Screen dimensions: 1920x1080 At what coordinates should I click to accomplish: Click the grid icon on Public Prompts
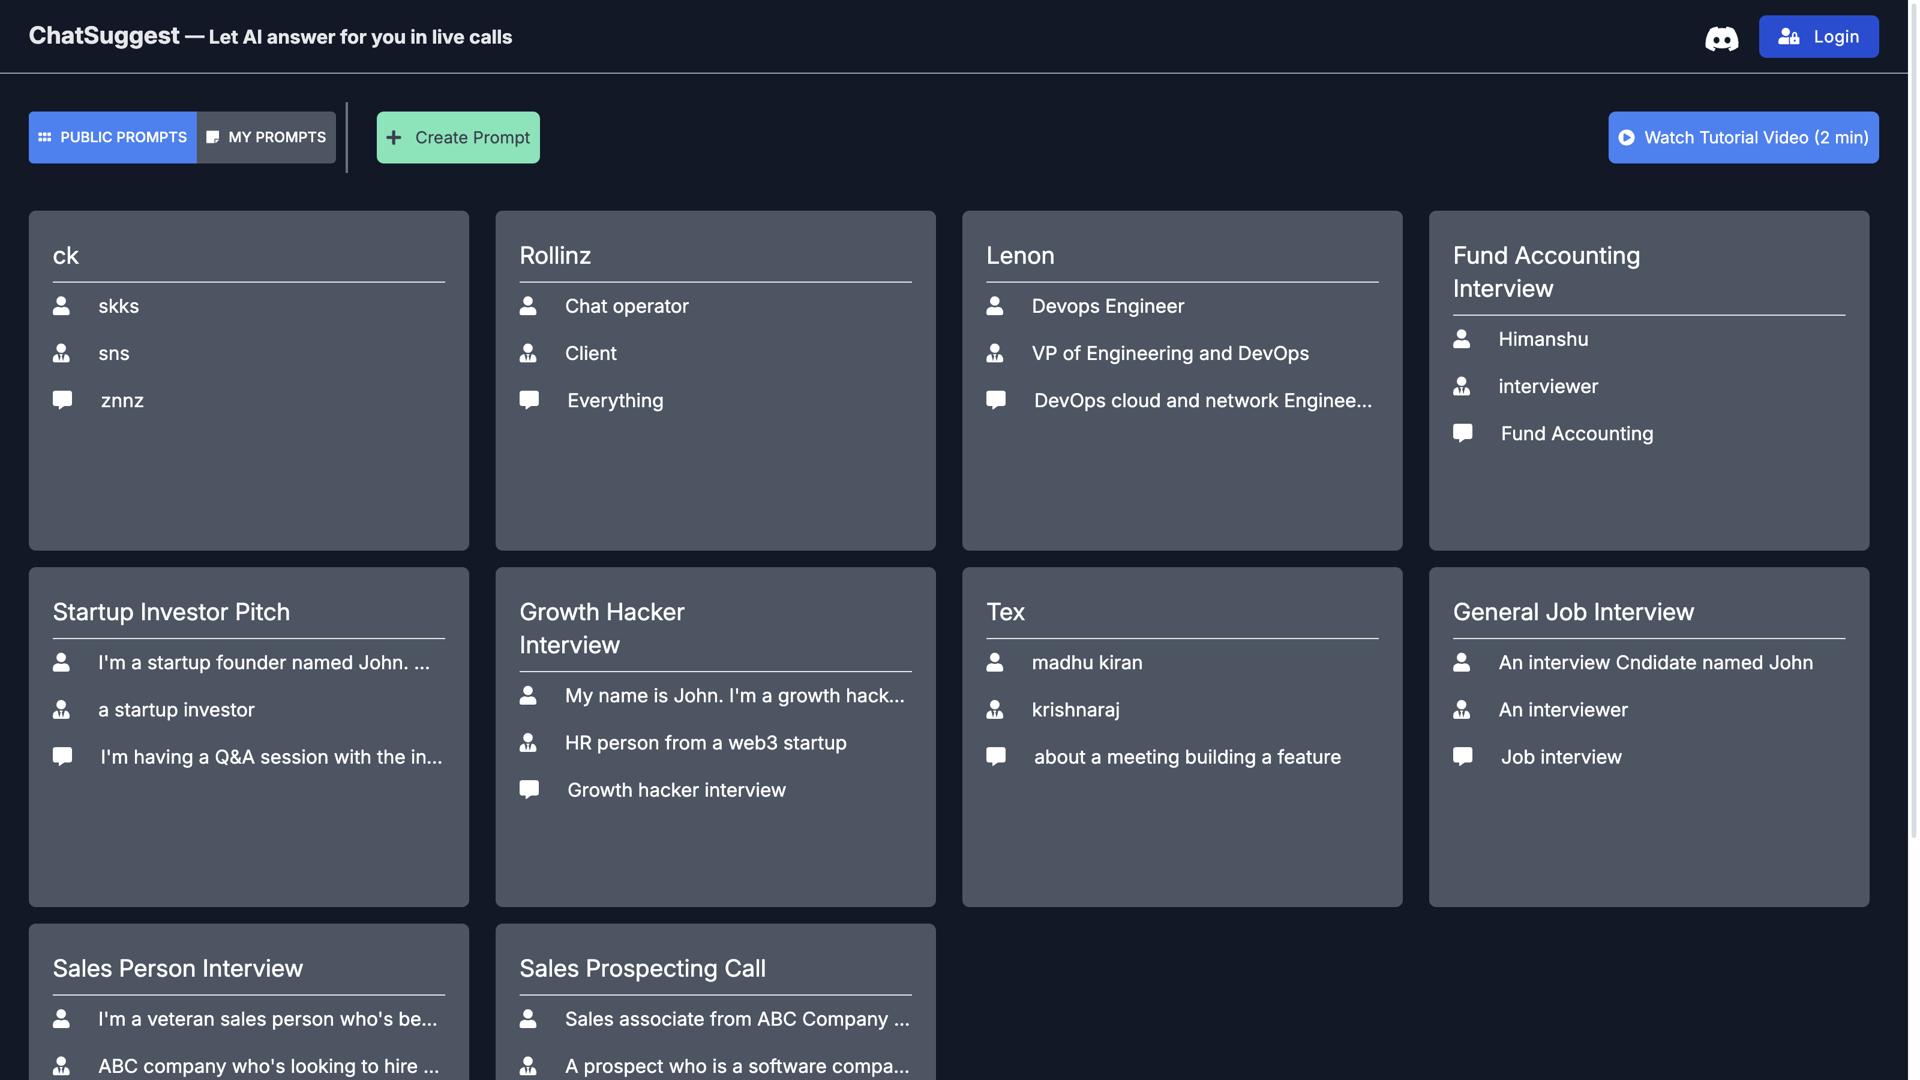(45, 137)
